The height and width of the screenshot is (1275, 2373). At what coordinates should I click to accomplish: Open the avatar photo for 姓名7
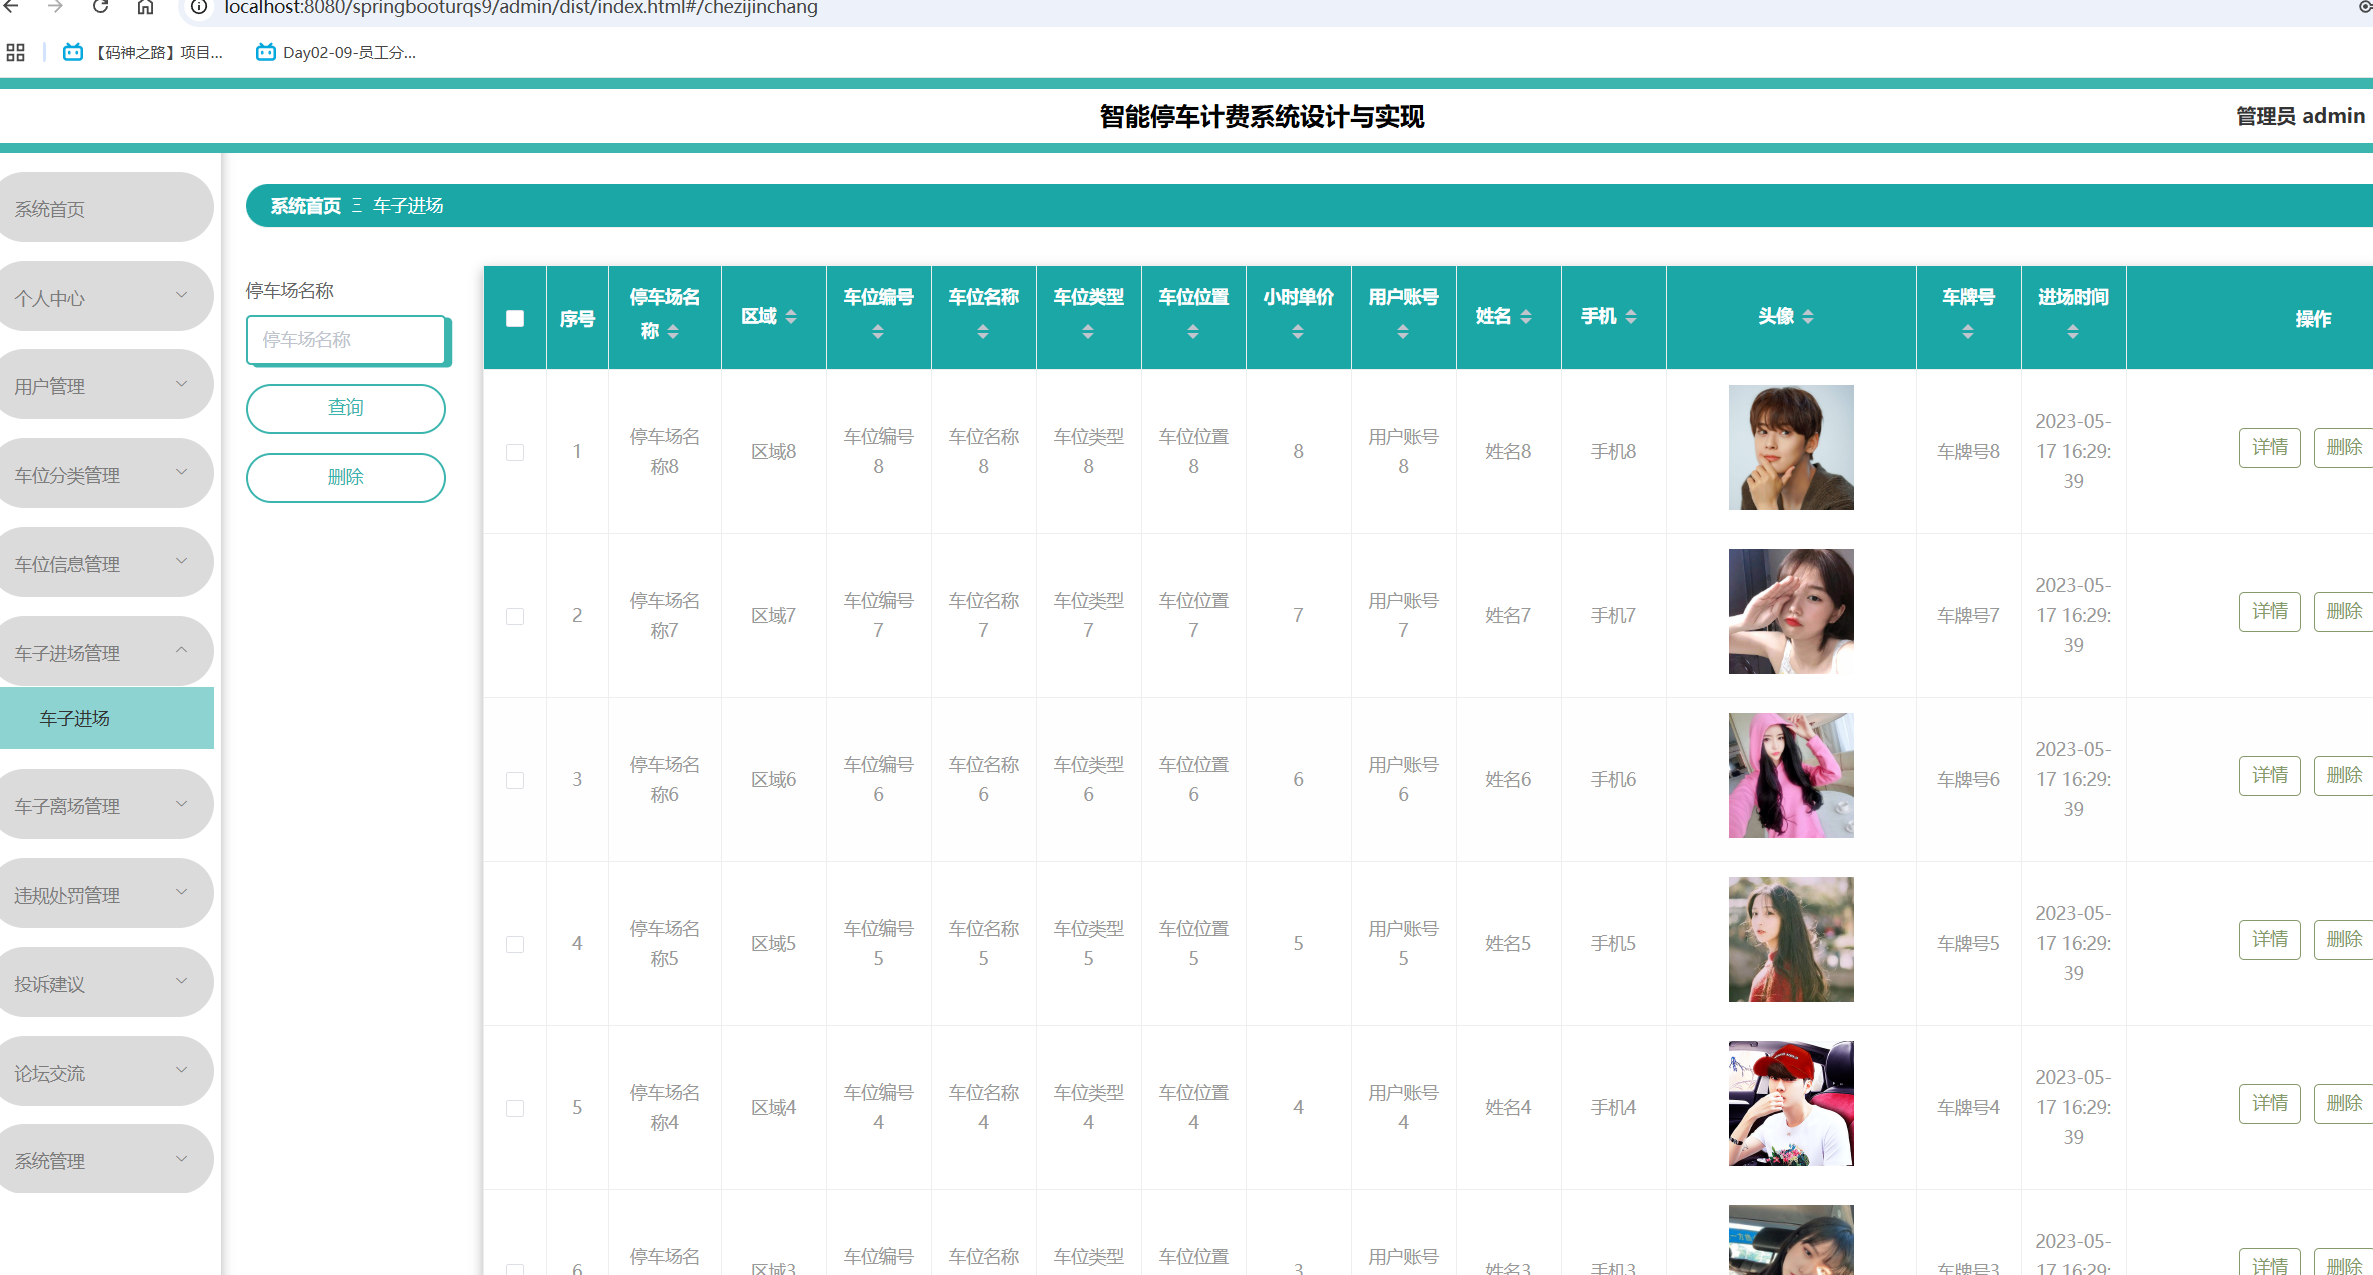(1791, 611)
